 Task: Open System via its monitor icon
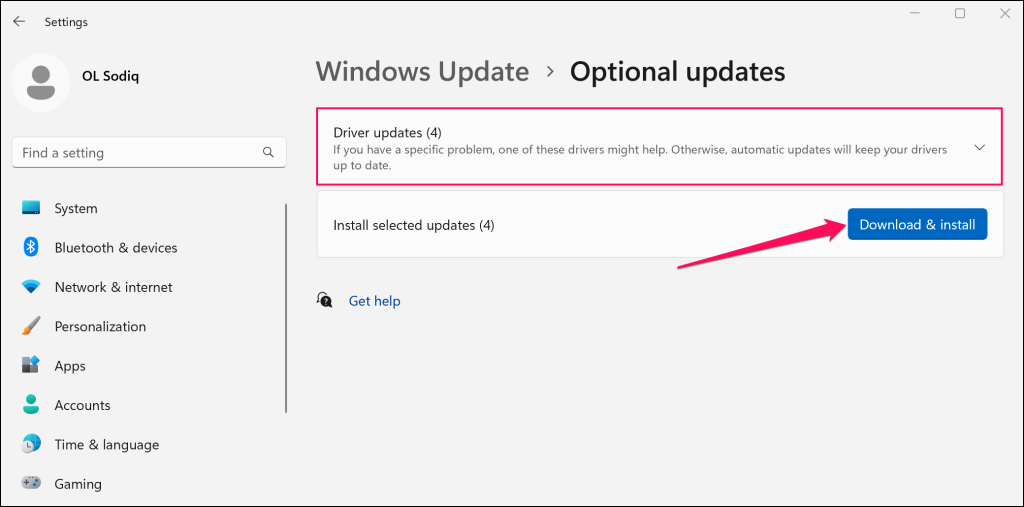pos(31,208)
